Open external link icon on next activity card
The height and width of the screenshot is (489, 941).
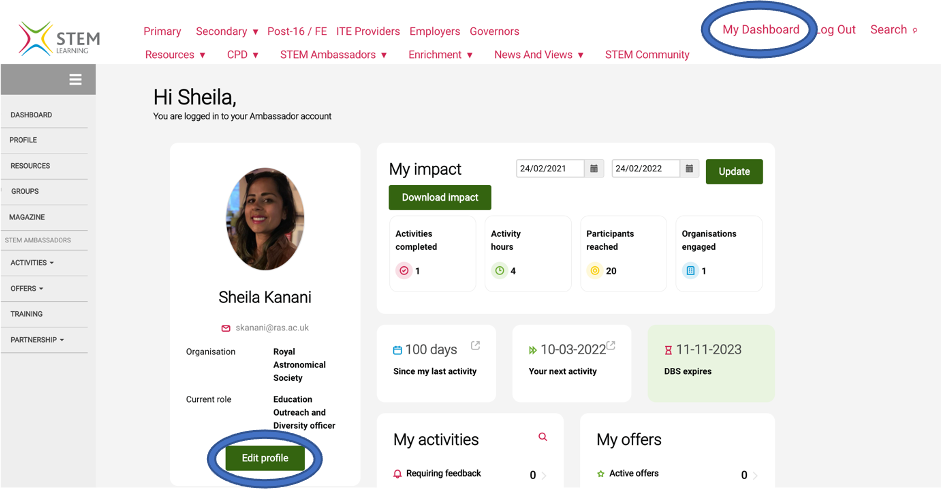tap(611, 346)
